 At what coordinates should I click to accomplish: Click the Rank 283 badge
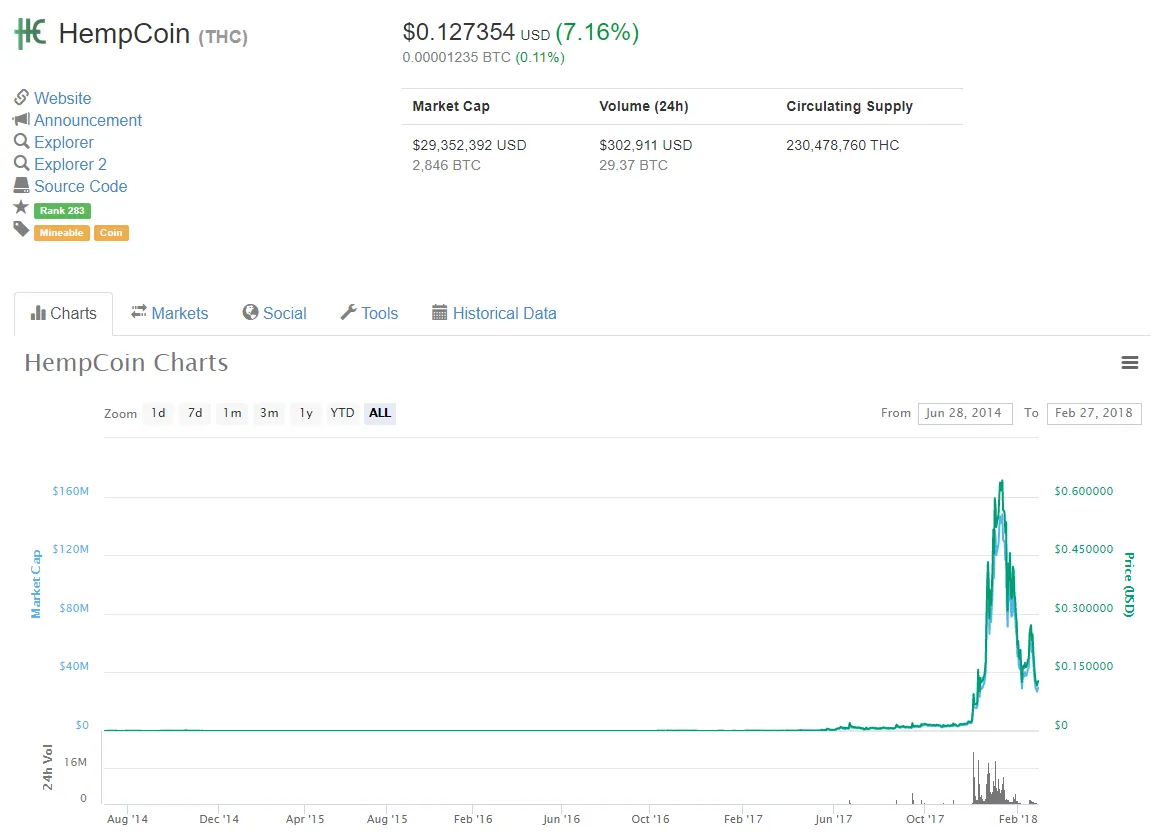point(62,211)
